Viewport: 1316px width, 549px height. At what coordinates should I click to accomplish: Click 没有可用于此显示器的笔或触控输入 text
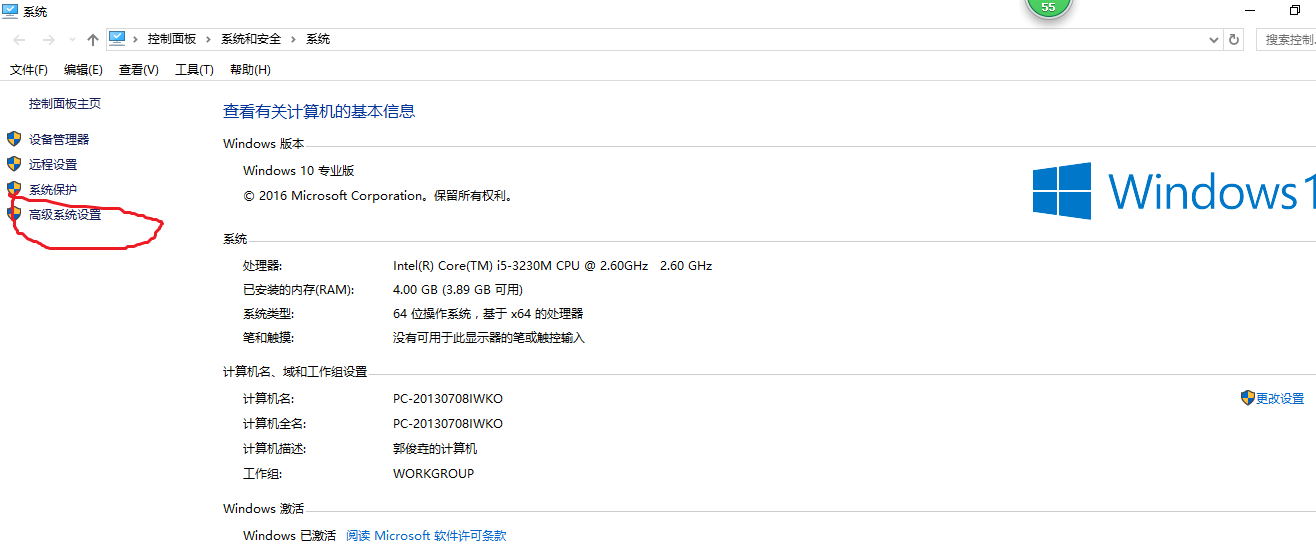click(489, 337)
